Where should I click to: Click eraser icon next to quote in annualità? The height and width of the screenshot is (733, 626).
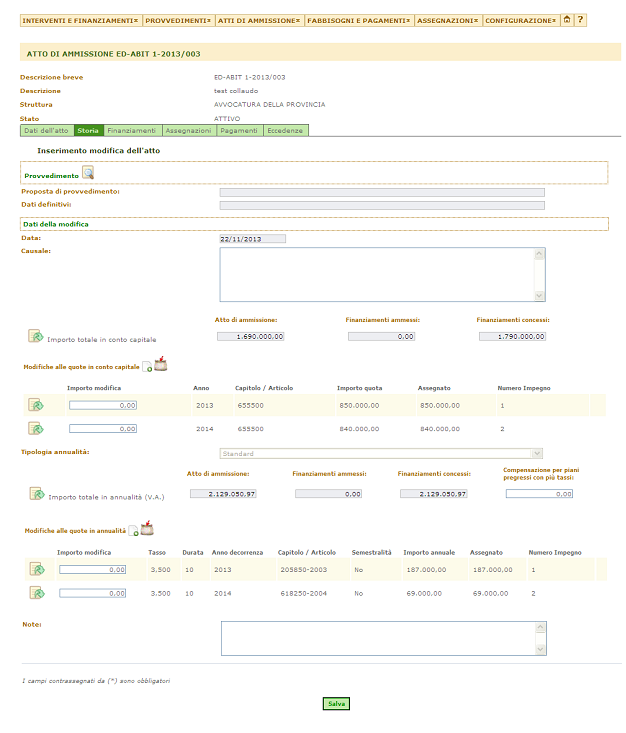(x=147, y=528)
